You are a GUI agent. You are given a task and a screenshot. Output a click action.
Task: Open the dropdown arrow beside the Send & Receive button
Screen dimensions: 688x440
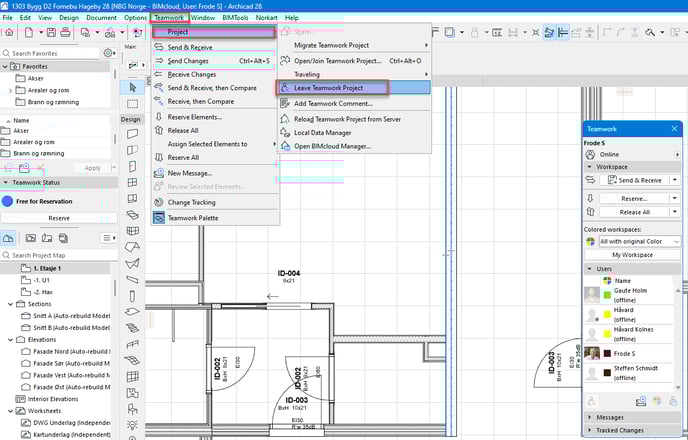click(x=675, y=180)
